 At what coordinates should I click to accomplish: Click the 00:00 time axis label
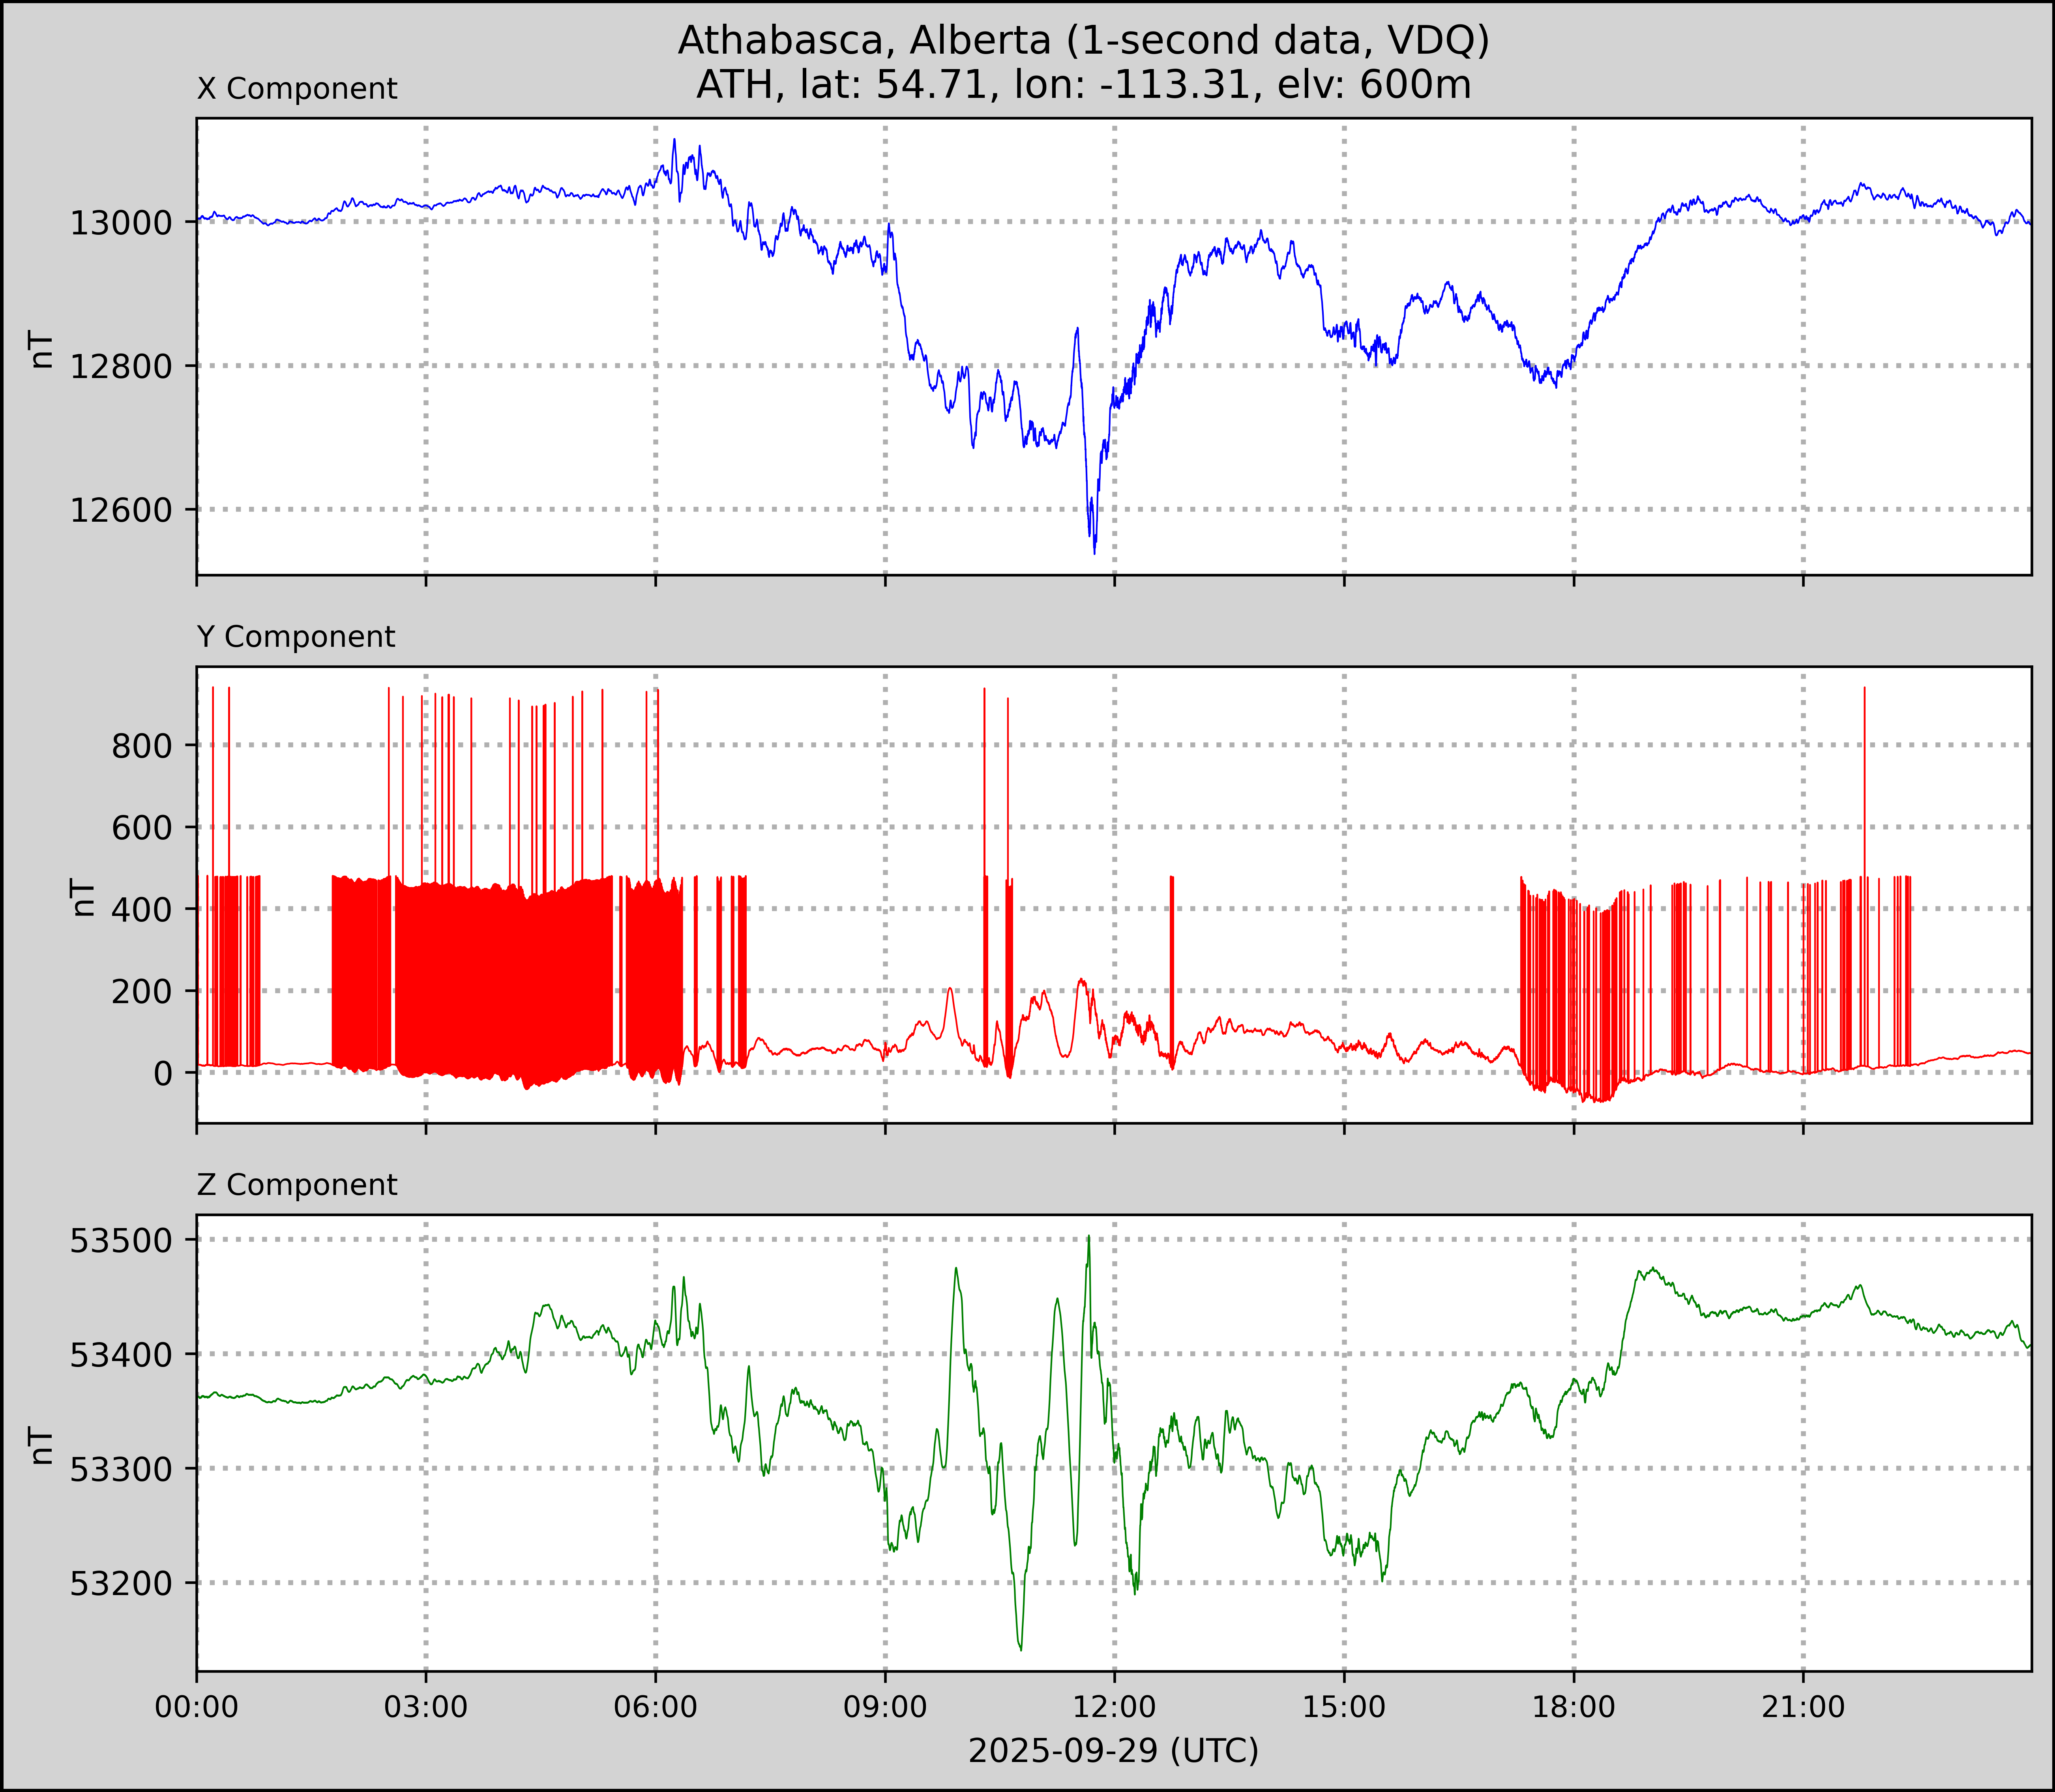point(197,1707)
